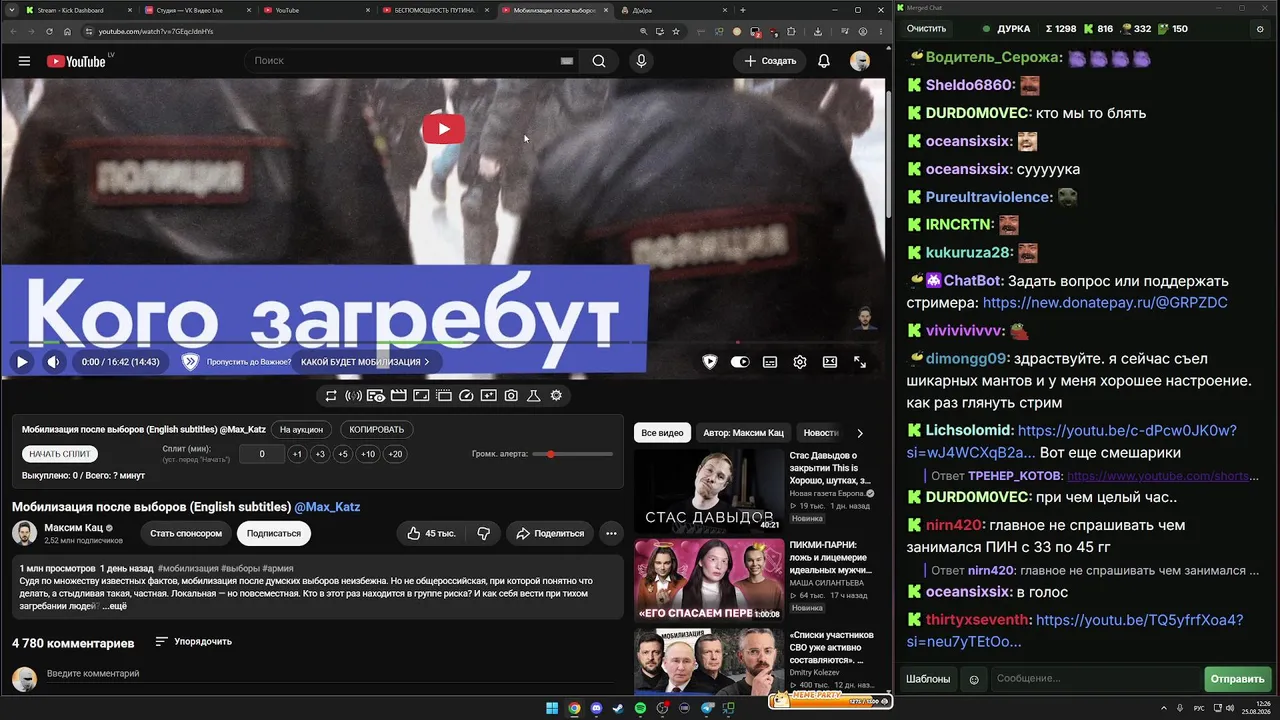This screenshot has height=720, width=1280.
Task: Click "Стать спонсором" button
Action: click(x=186, y=534)
